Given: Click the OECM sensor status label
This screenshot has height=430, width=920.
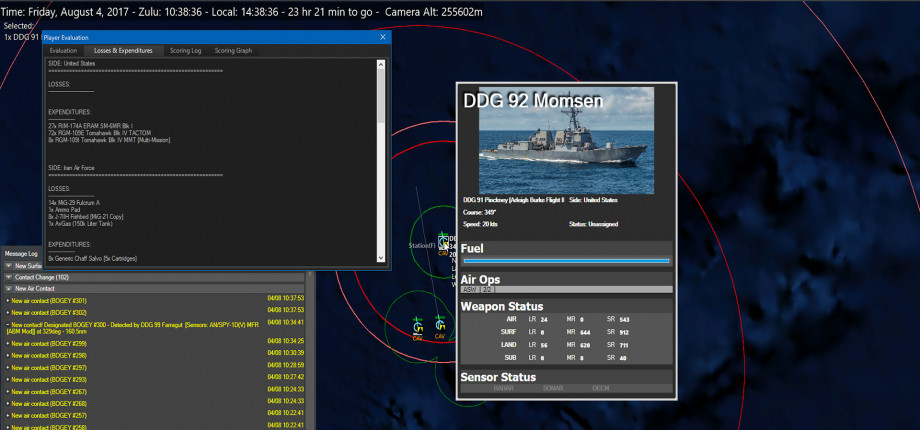Looking at the screenshot, I should pos(601,388).
